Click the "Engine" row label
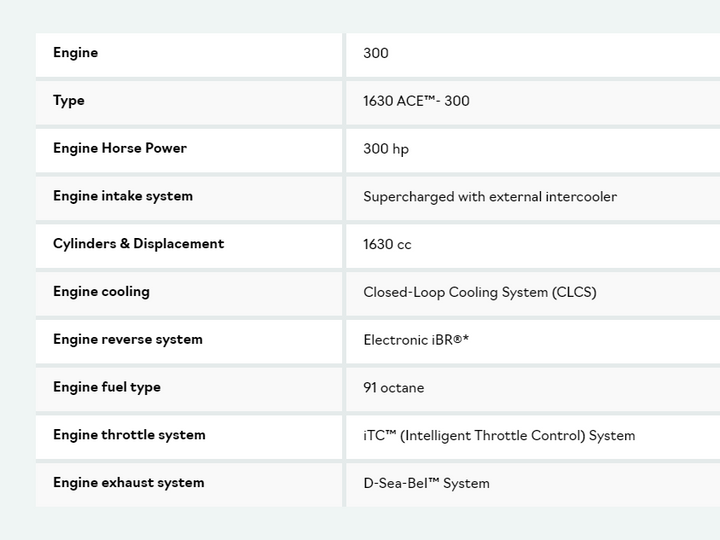Image resolution: width=720 pixels, height=540 pixels. click(76, 53)
